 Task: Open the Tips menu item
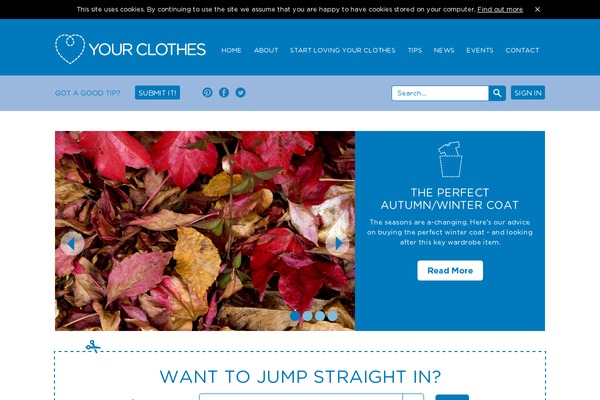click(415, 50)
